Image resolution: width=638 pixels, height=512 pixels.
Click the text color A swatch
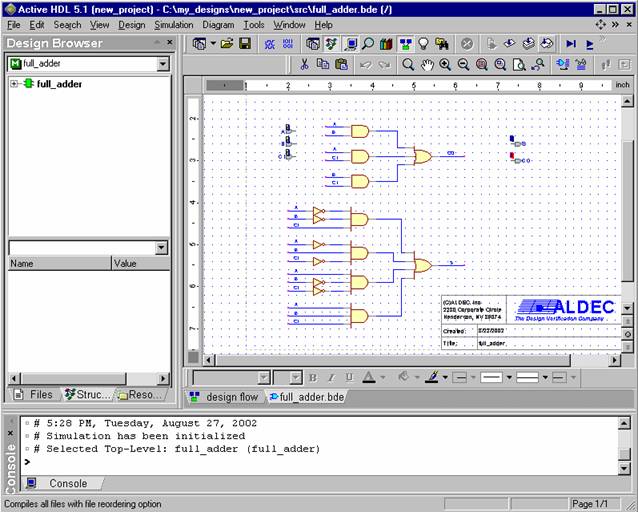click(x=369, y=378)
